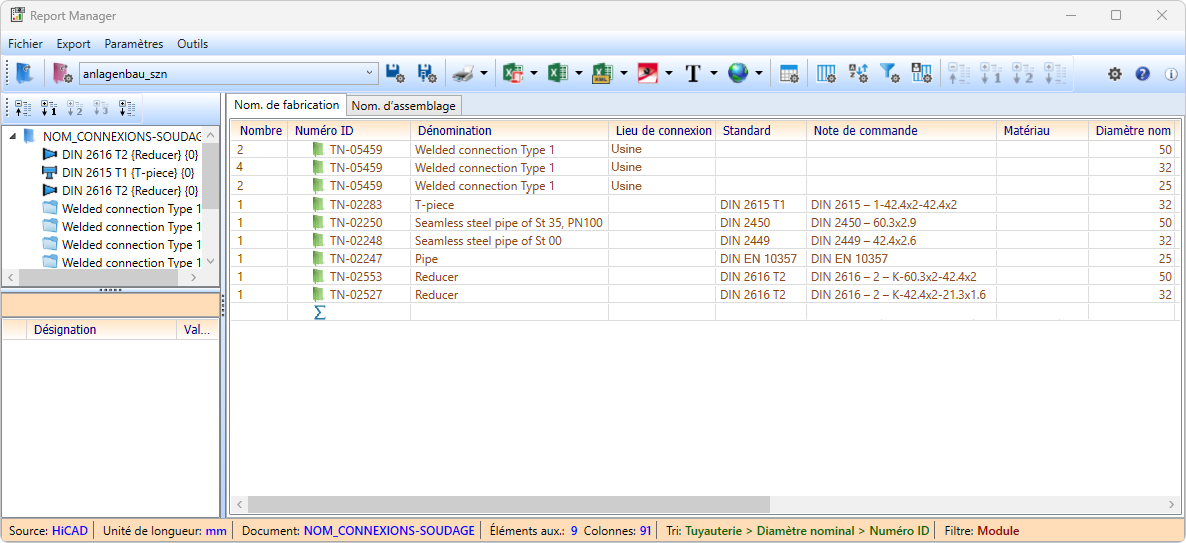Click the filter settings funnel icon

889,73
